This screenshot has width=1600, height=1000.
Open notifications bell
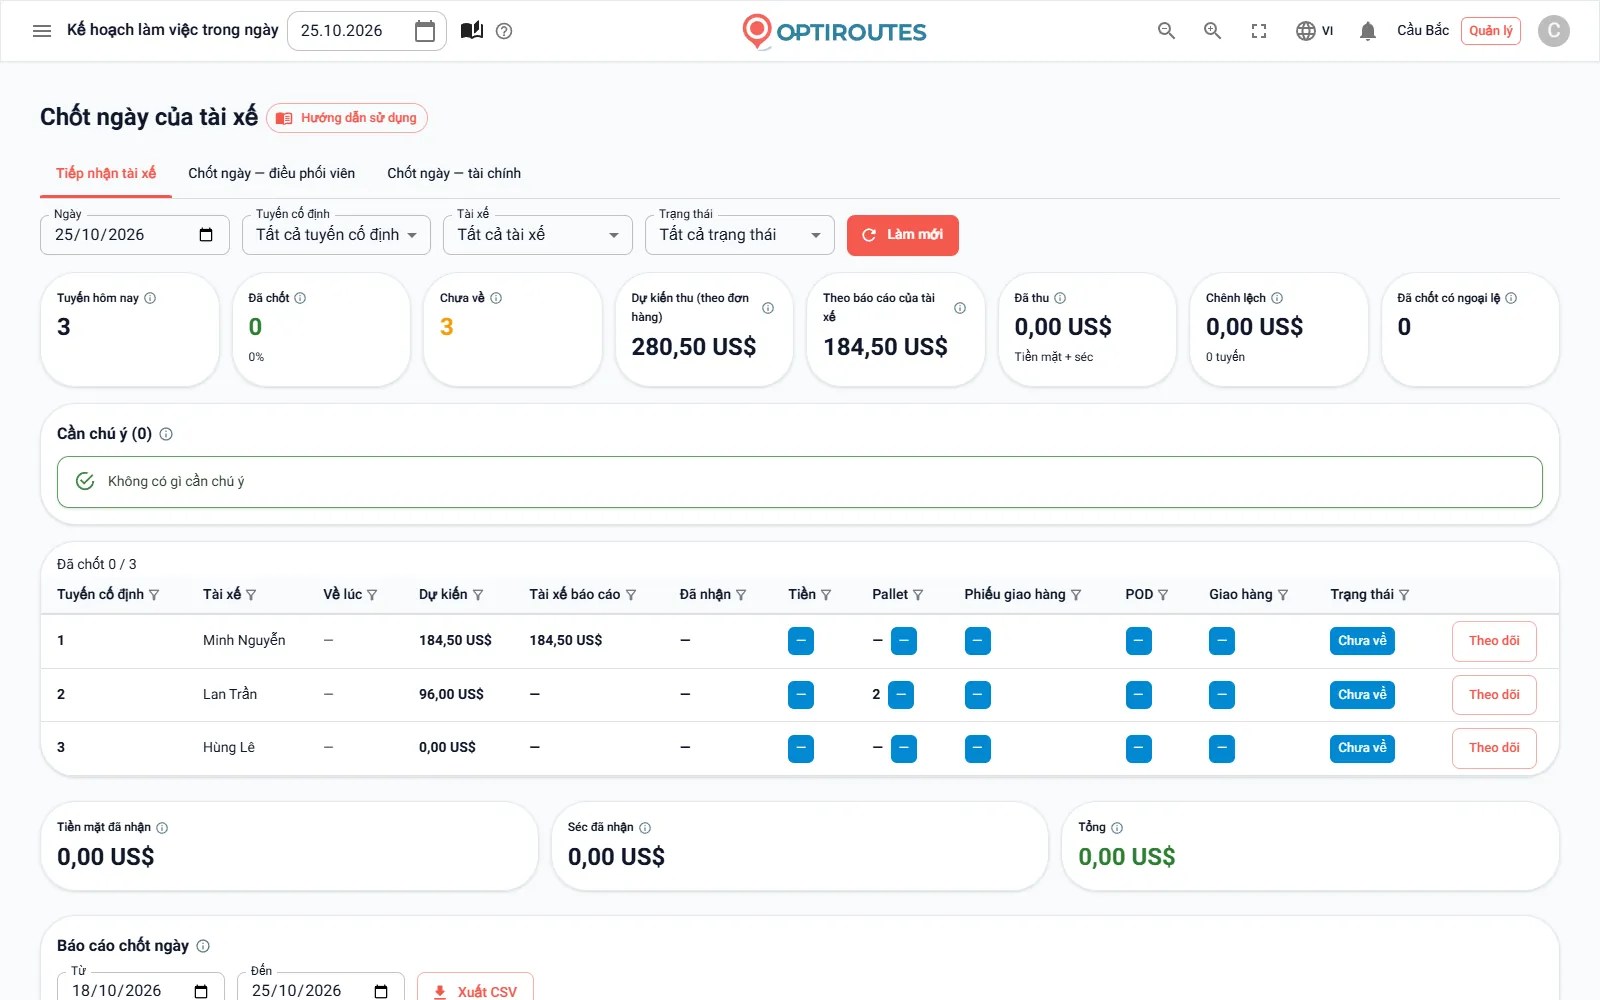click(1368, 31)
